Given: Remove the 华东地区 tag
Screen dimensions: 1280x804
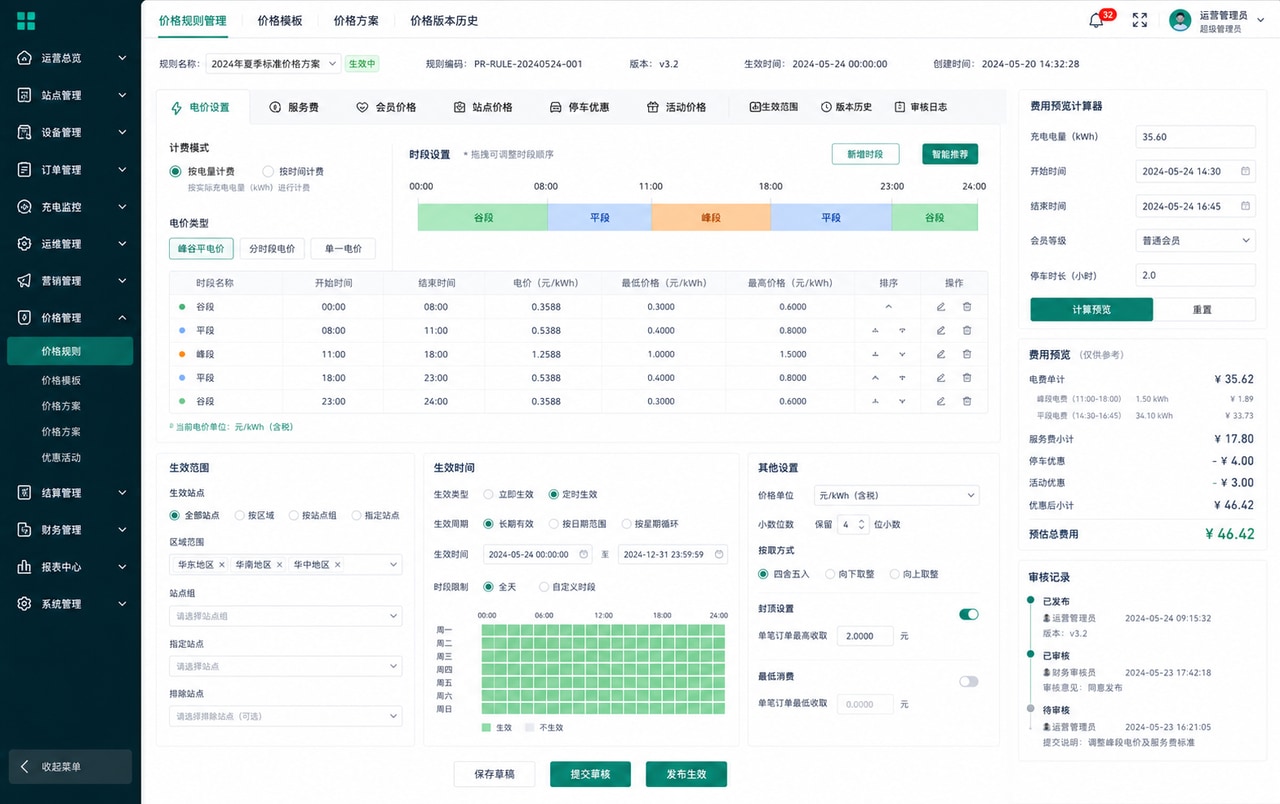Looking at the screenshot, I should pyautogui.click(x=222, y=565).
